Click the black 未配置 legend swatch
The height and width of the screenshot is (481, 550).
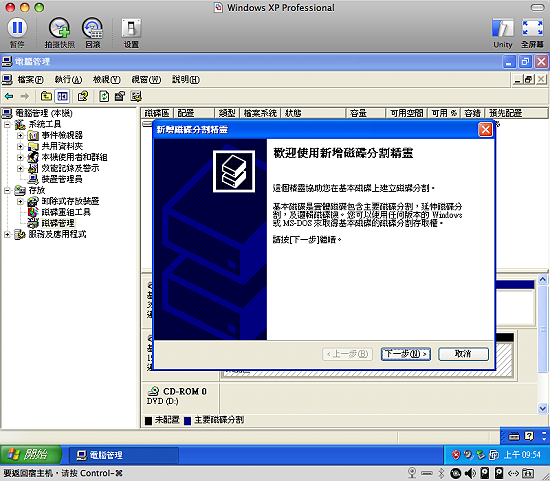pos(148,421)
